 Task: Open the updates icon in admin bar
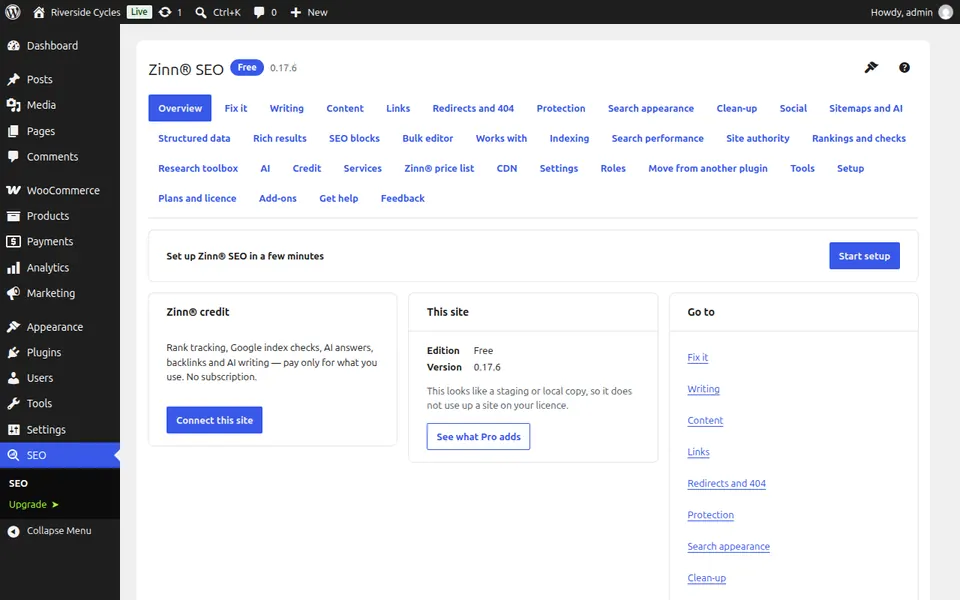click(x=165, y=12)
